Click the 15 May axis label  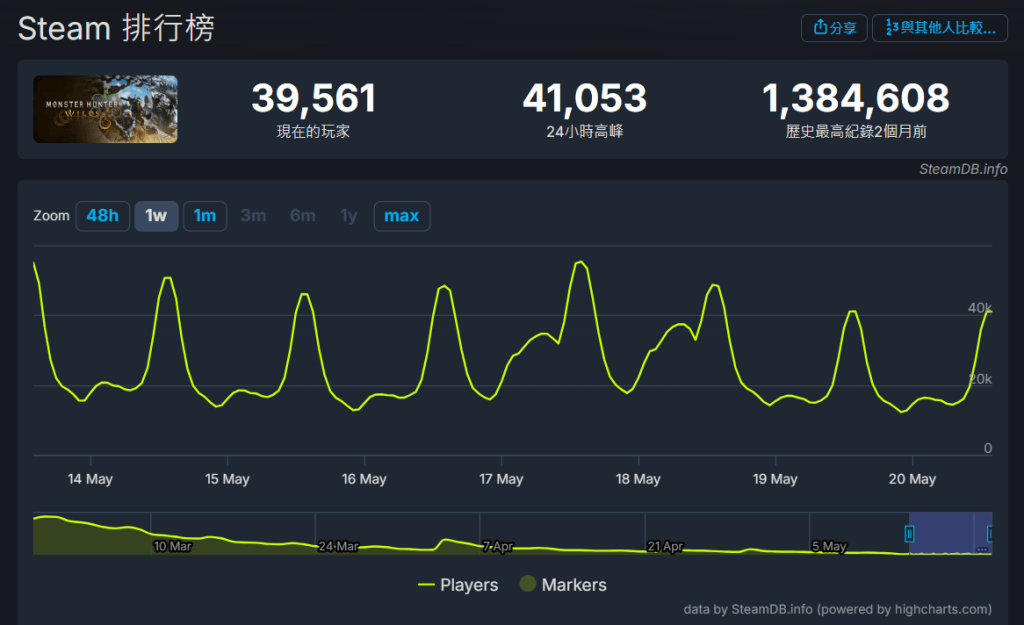pos(227,479)
